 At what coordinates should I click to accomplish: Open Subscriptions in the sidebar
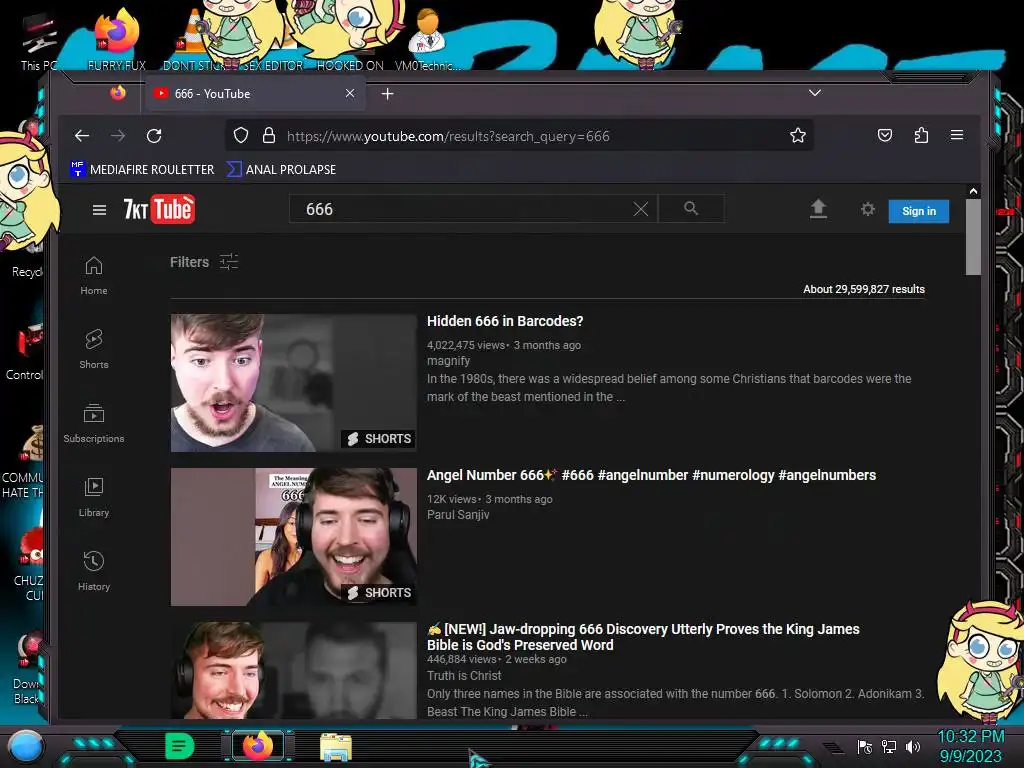click(x=94, y=423)
